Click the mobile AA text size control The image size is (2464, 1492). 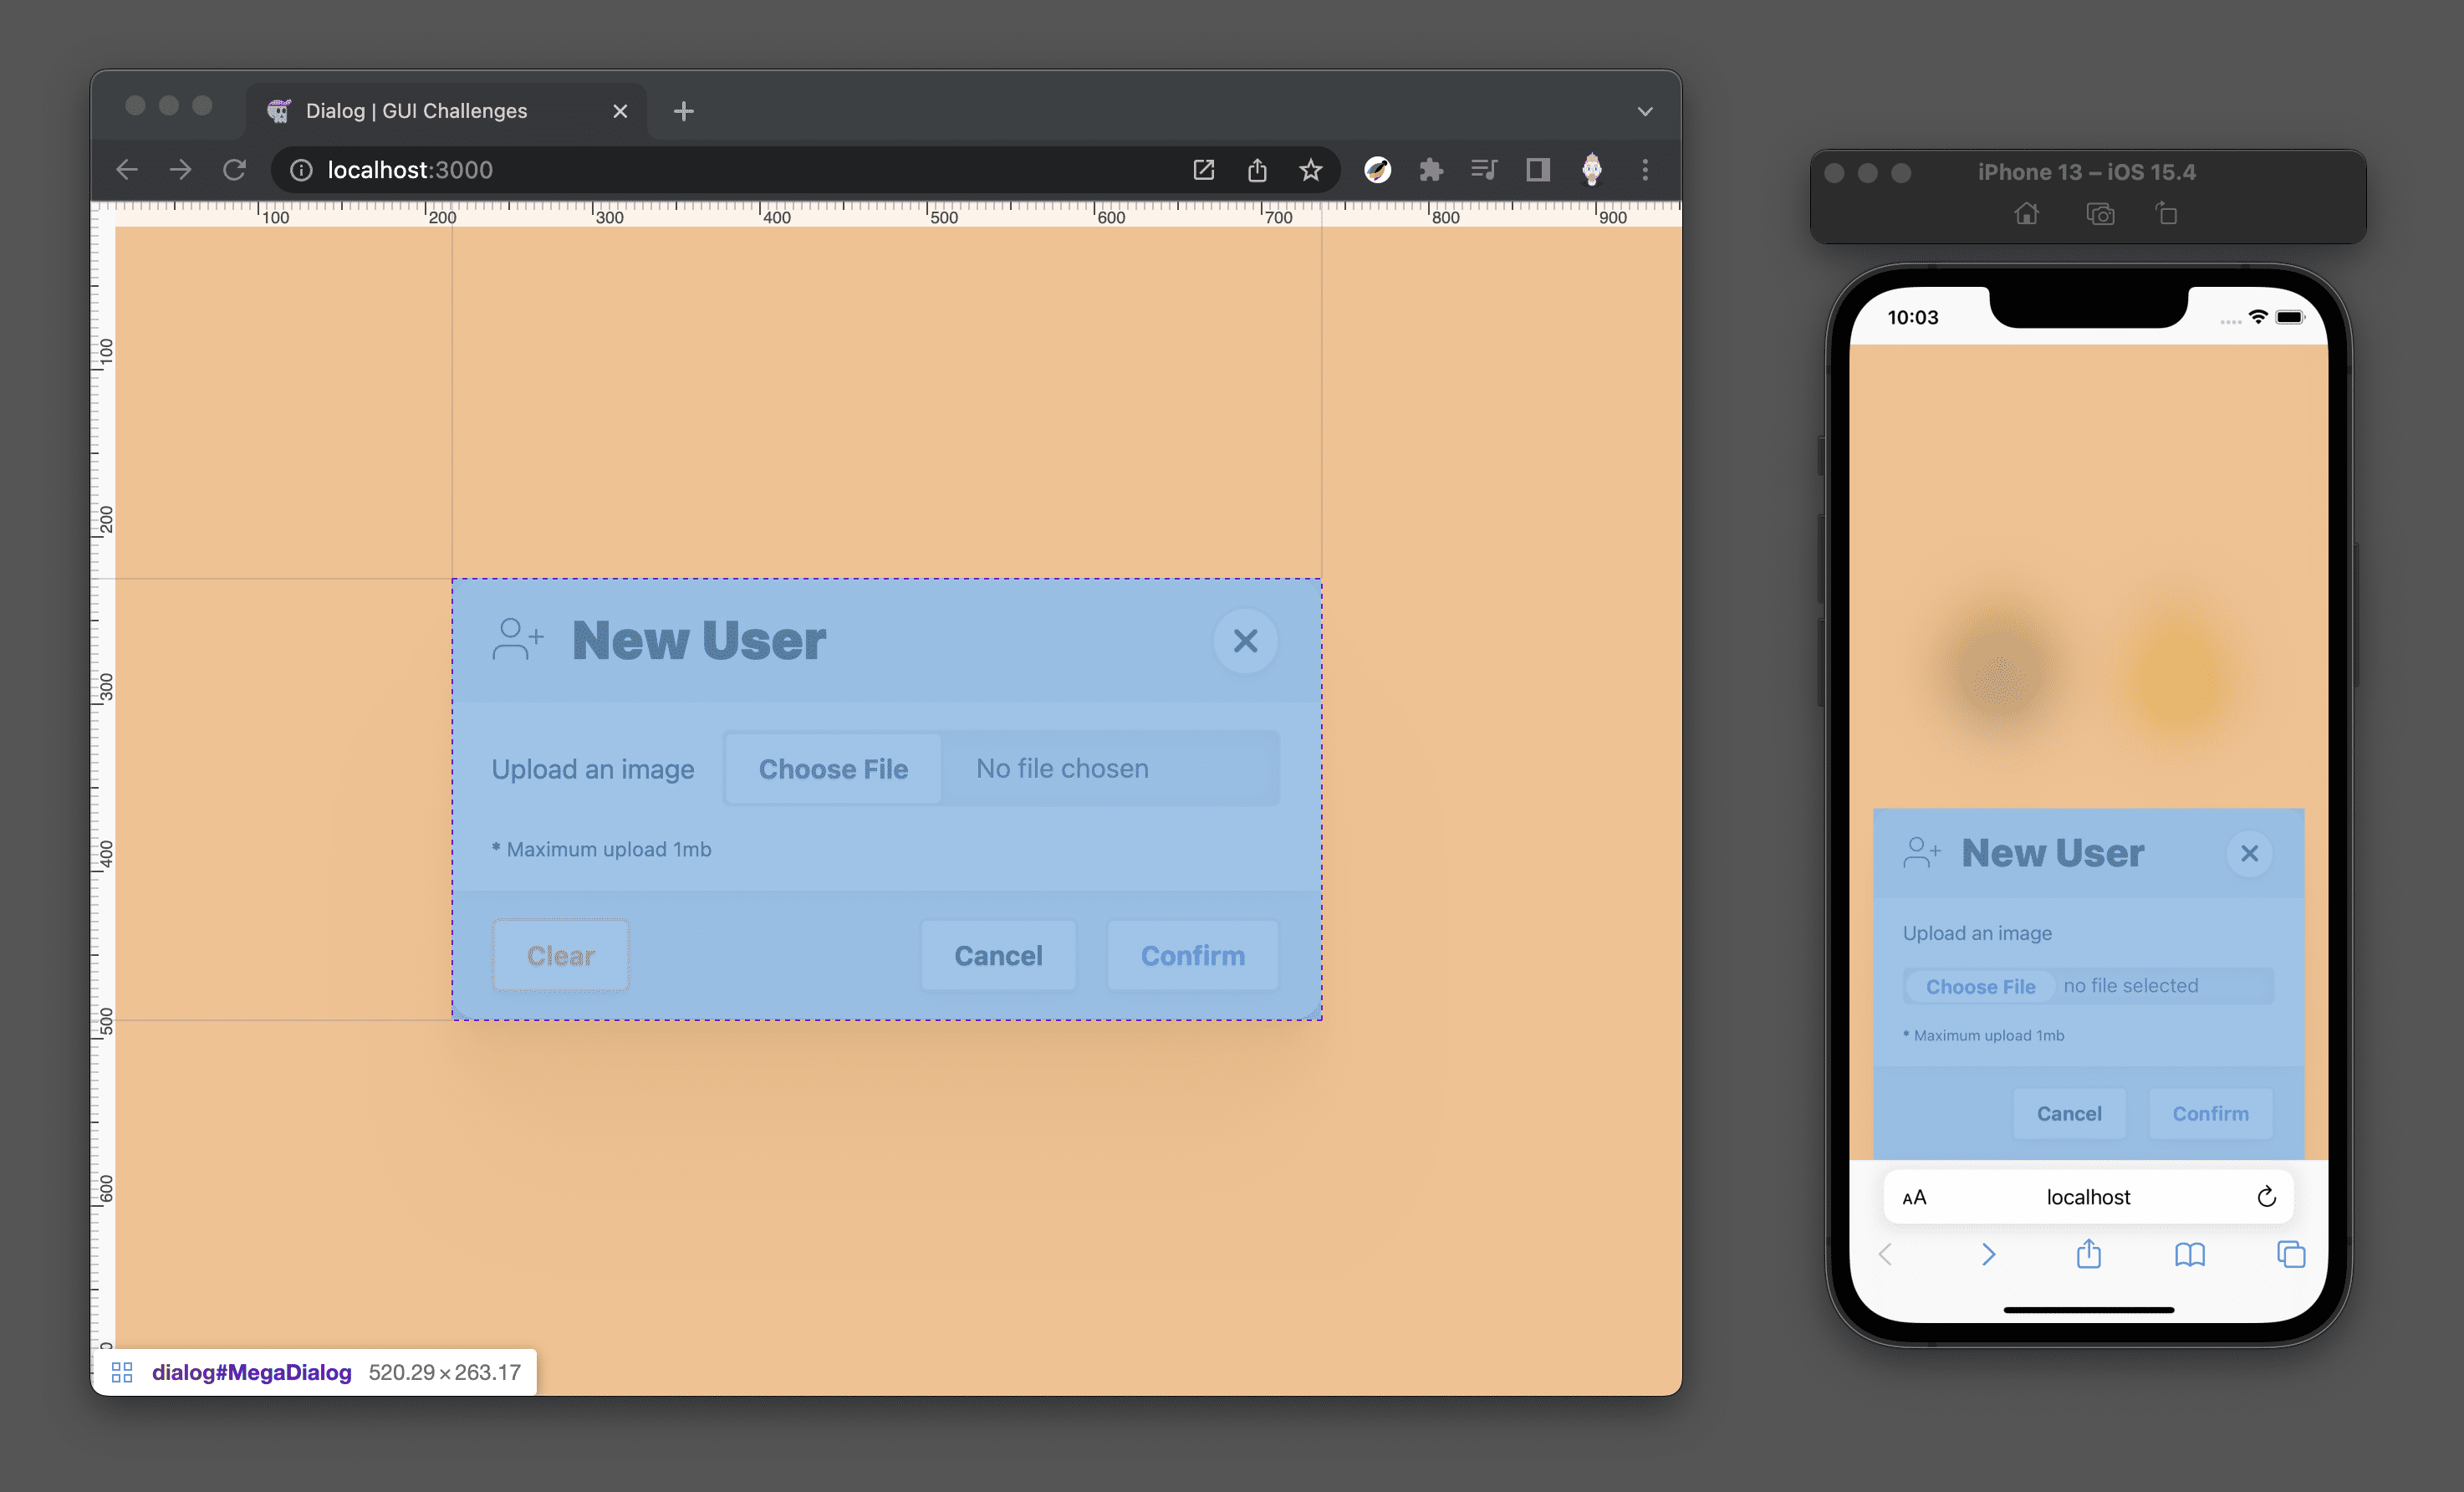(x=1915, y=1194)
